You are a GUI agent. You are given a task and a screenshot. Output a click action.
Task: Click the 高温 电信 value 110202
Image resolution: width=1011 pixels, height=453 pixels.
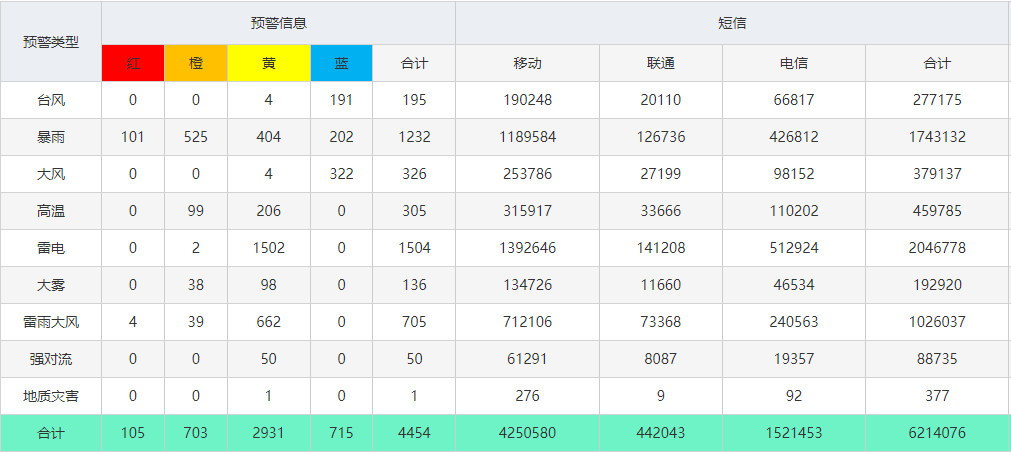pyautogui.click(x=794, y=211)
